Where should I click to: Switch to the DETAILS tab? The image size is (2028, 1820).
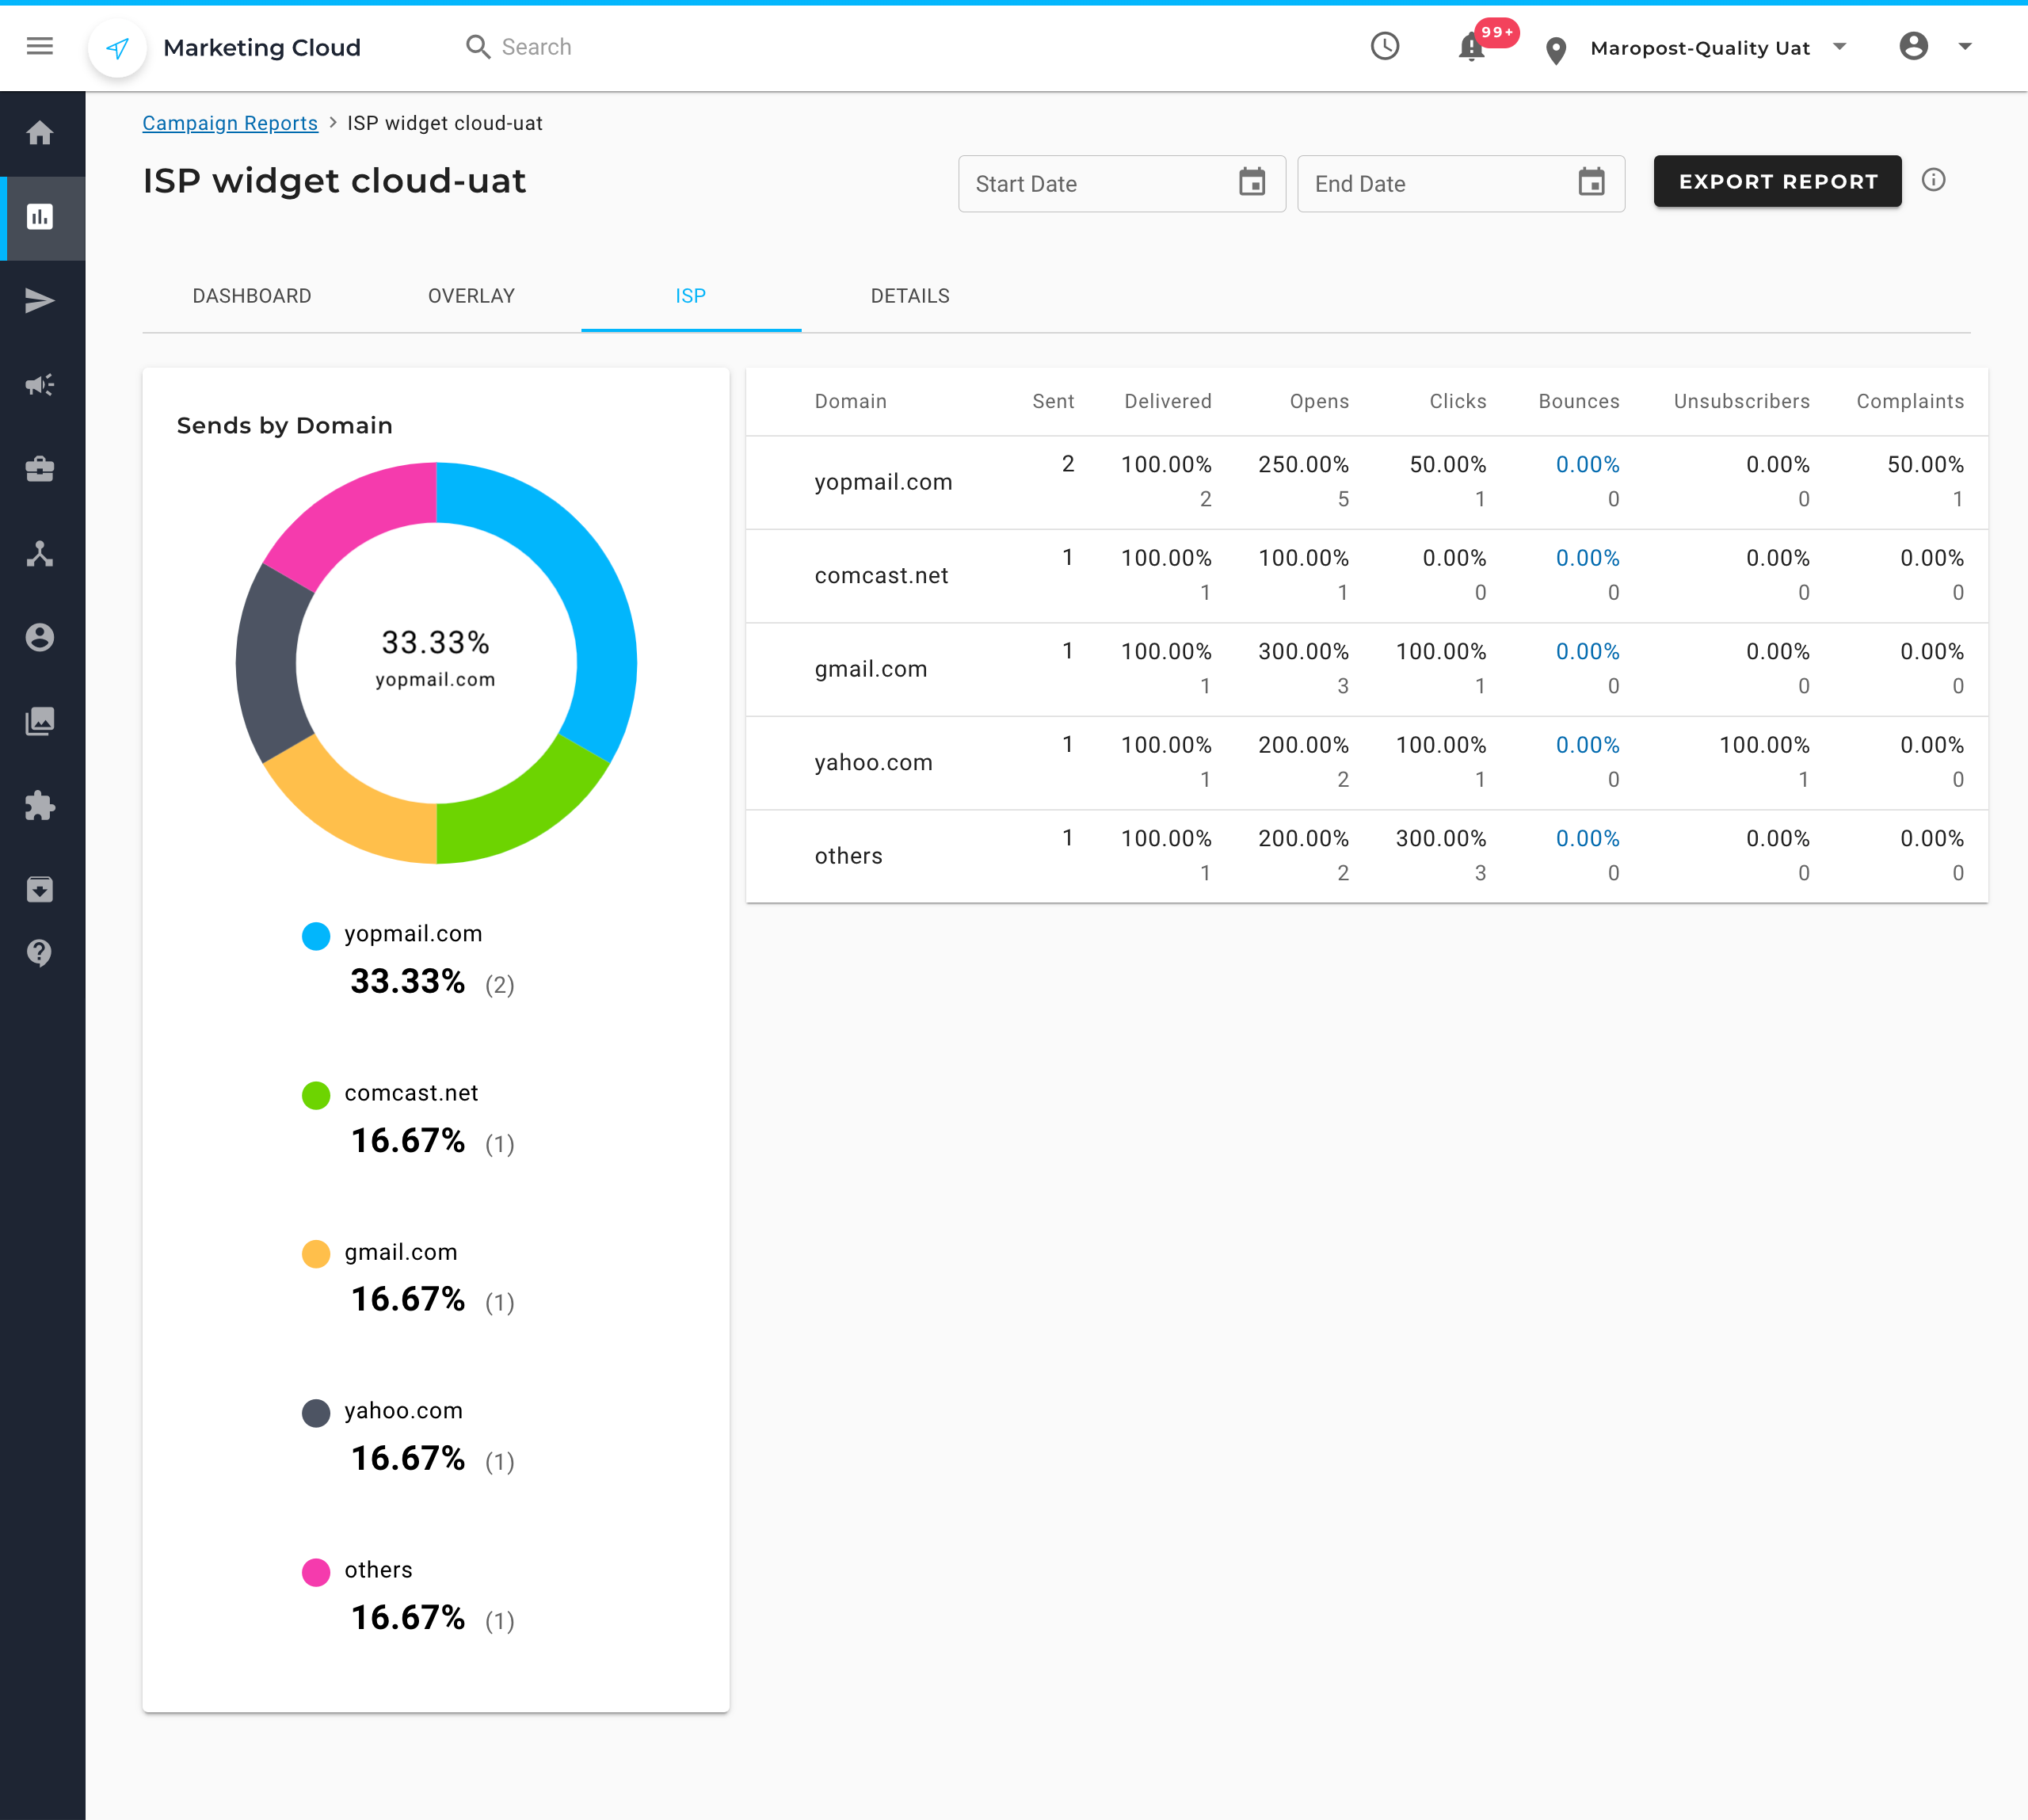coord(910,296)
